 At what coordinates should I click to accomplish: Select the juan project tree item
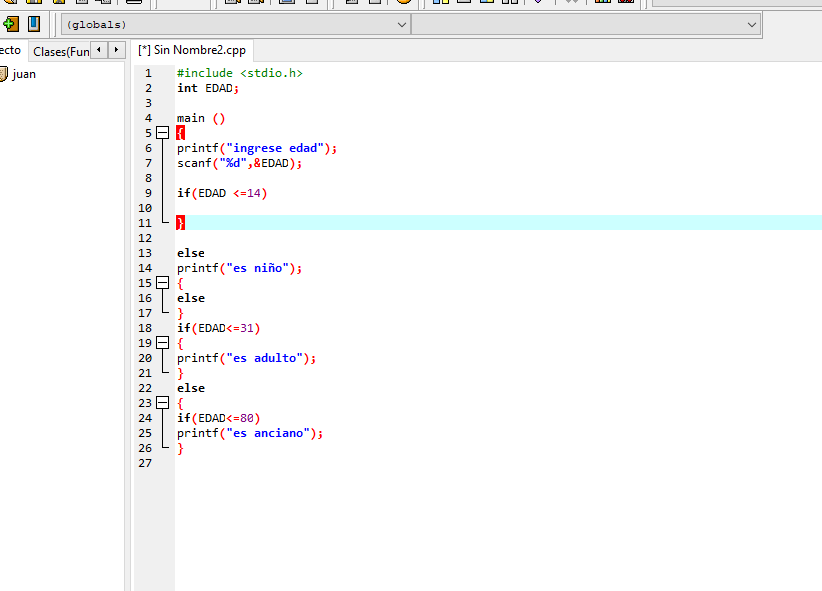[x=24, y=74]
